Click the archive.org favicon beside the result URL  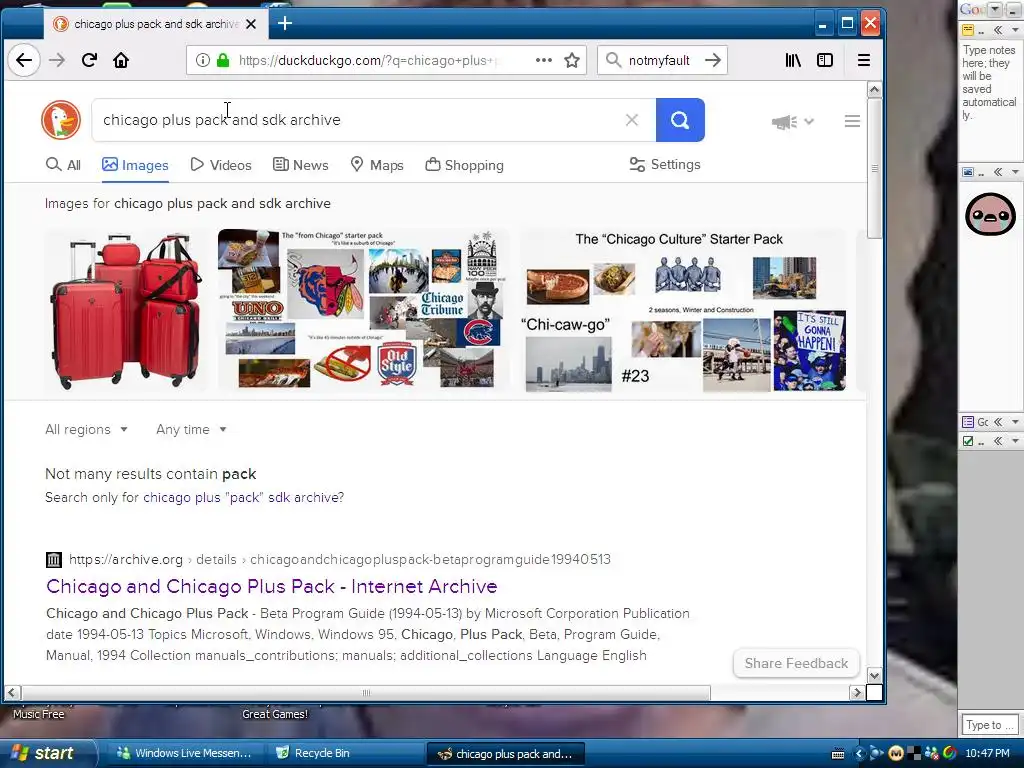pyautogui.click(x=54, y=560)
